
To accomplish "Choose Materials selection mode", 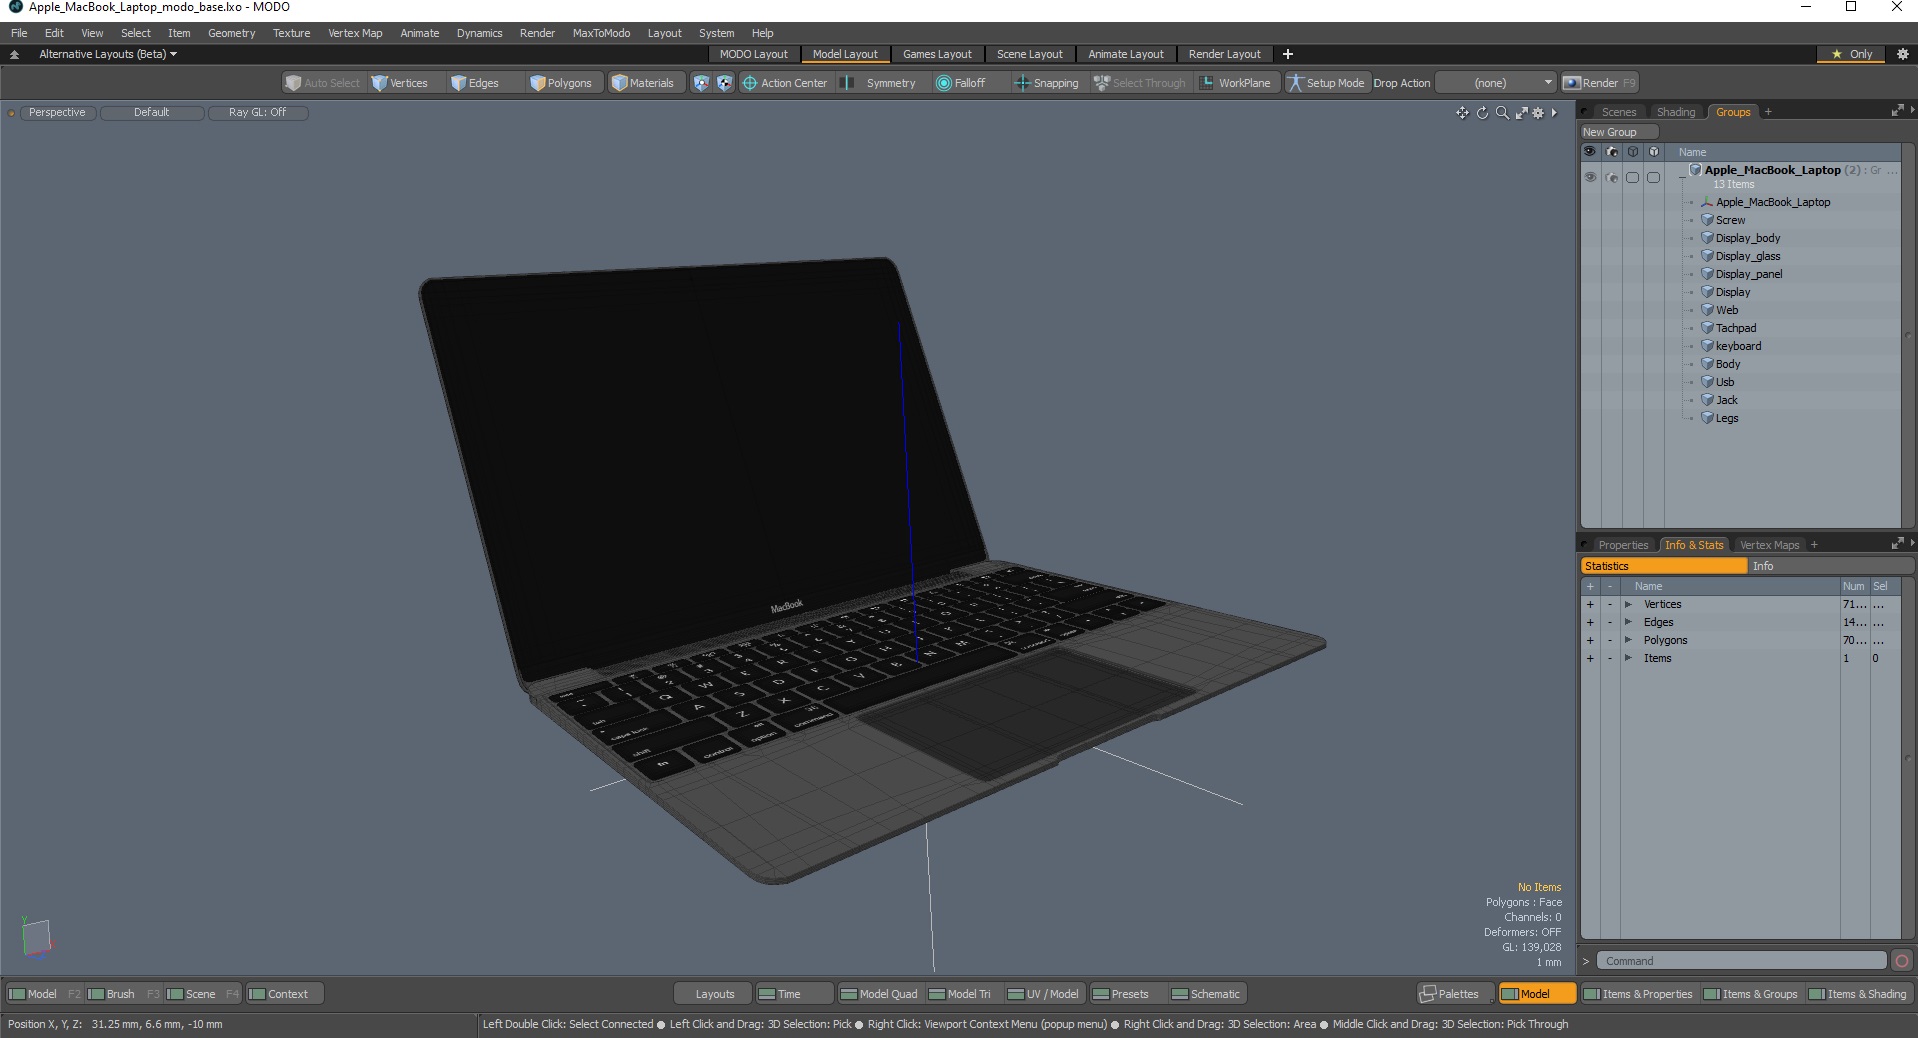I will [643, 83].
